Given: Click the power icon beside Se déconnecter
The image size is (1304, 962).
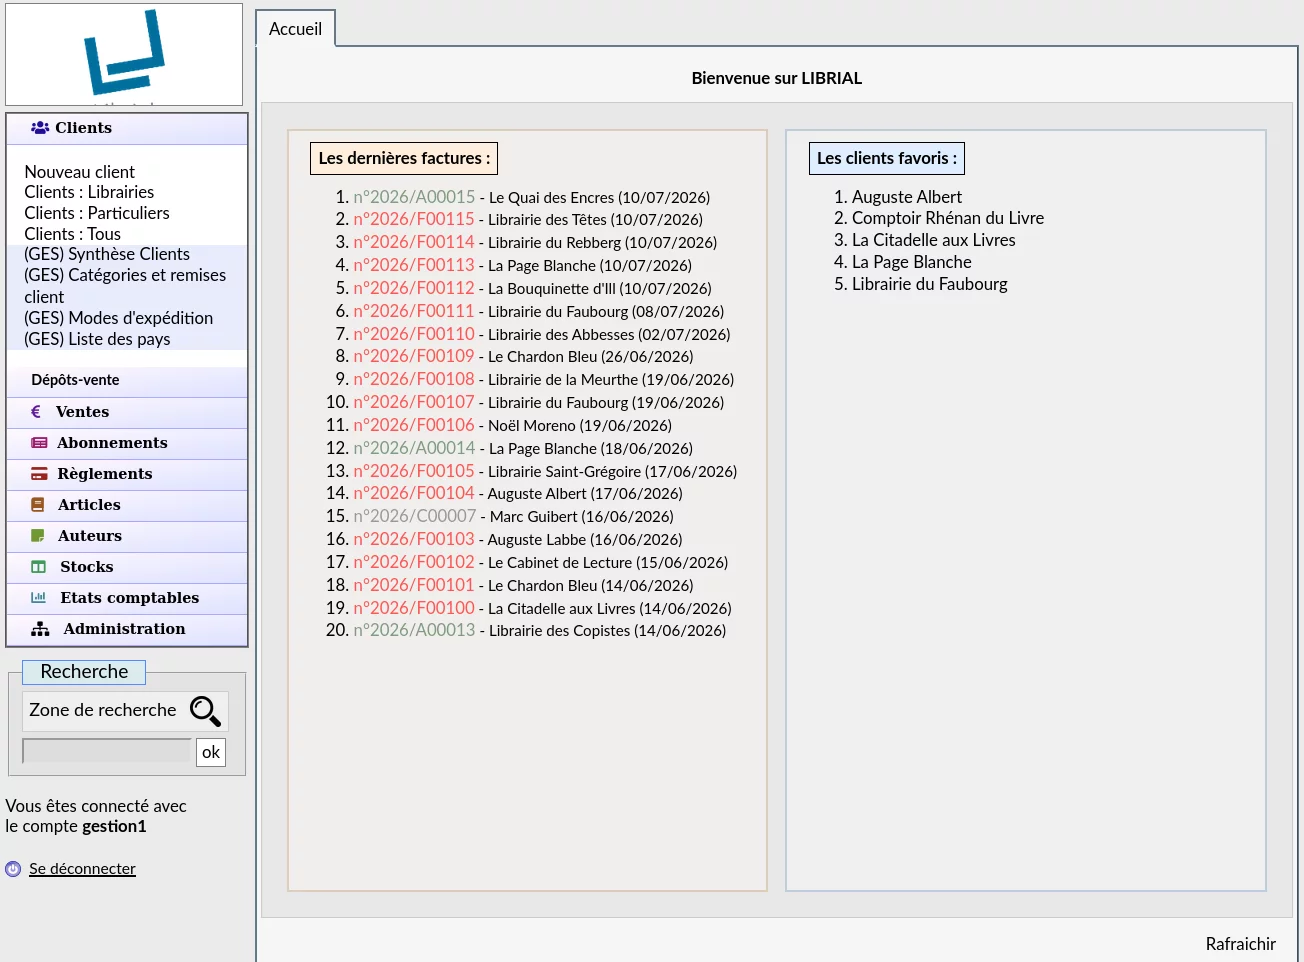Looking at the screenshot, I should pos(13,869).
